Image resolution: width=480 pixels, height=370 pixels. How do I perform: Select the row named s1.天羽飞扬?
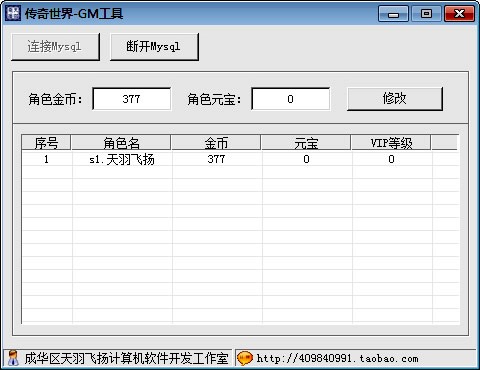(241, 159)
